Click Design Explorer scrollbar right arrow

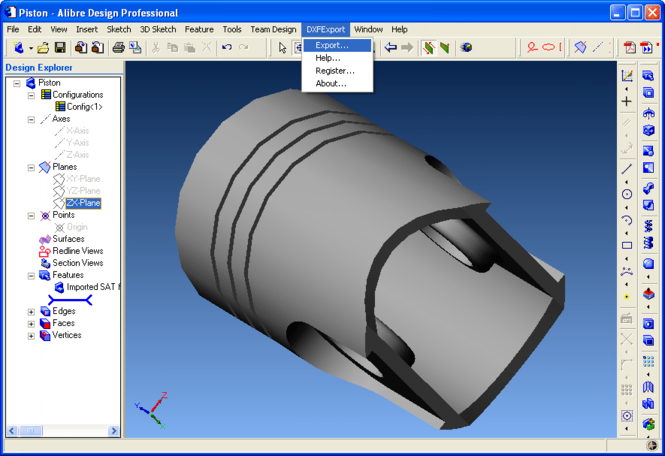[x=114, y=431]
